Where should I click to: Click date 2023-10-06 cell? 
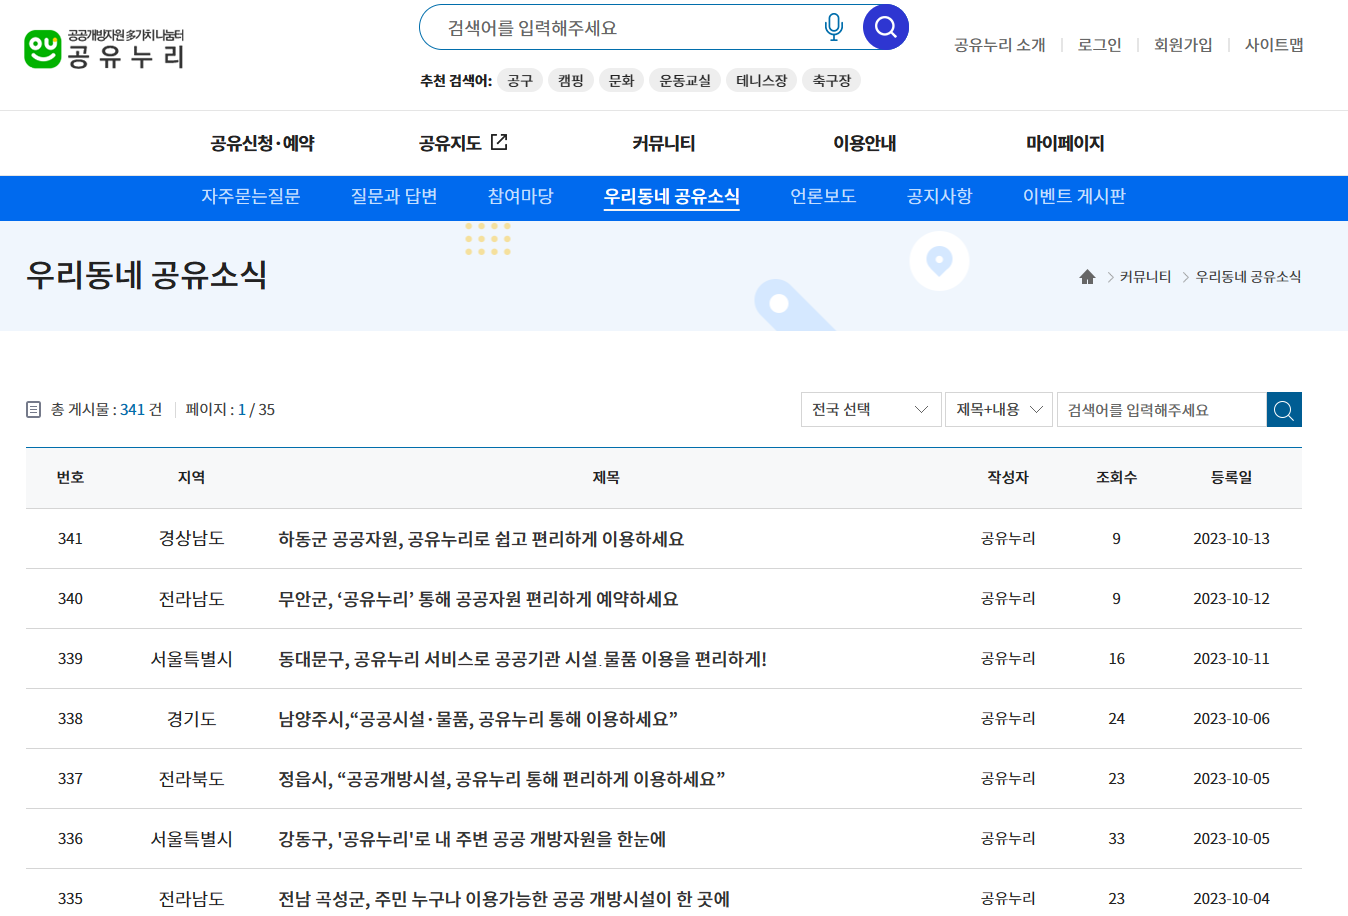pyautogui.click(x=1231, y=719)
